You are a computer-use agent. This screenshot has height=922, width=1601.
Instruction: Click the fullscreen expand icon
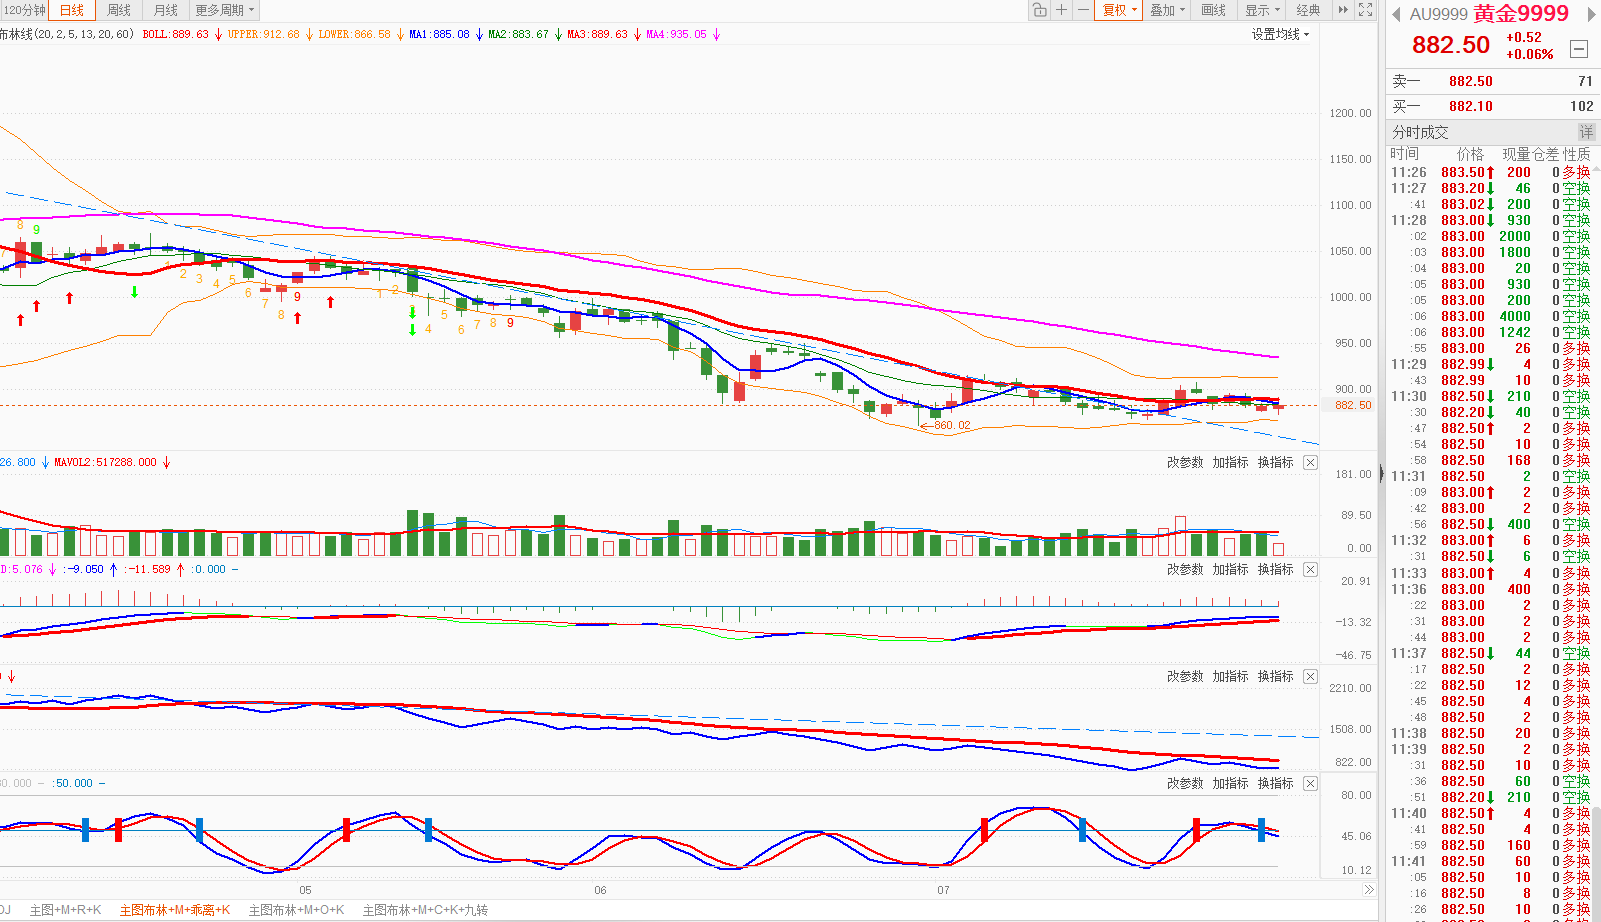coord(1366,10)
